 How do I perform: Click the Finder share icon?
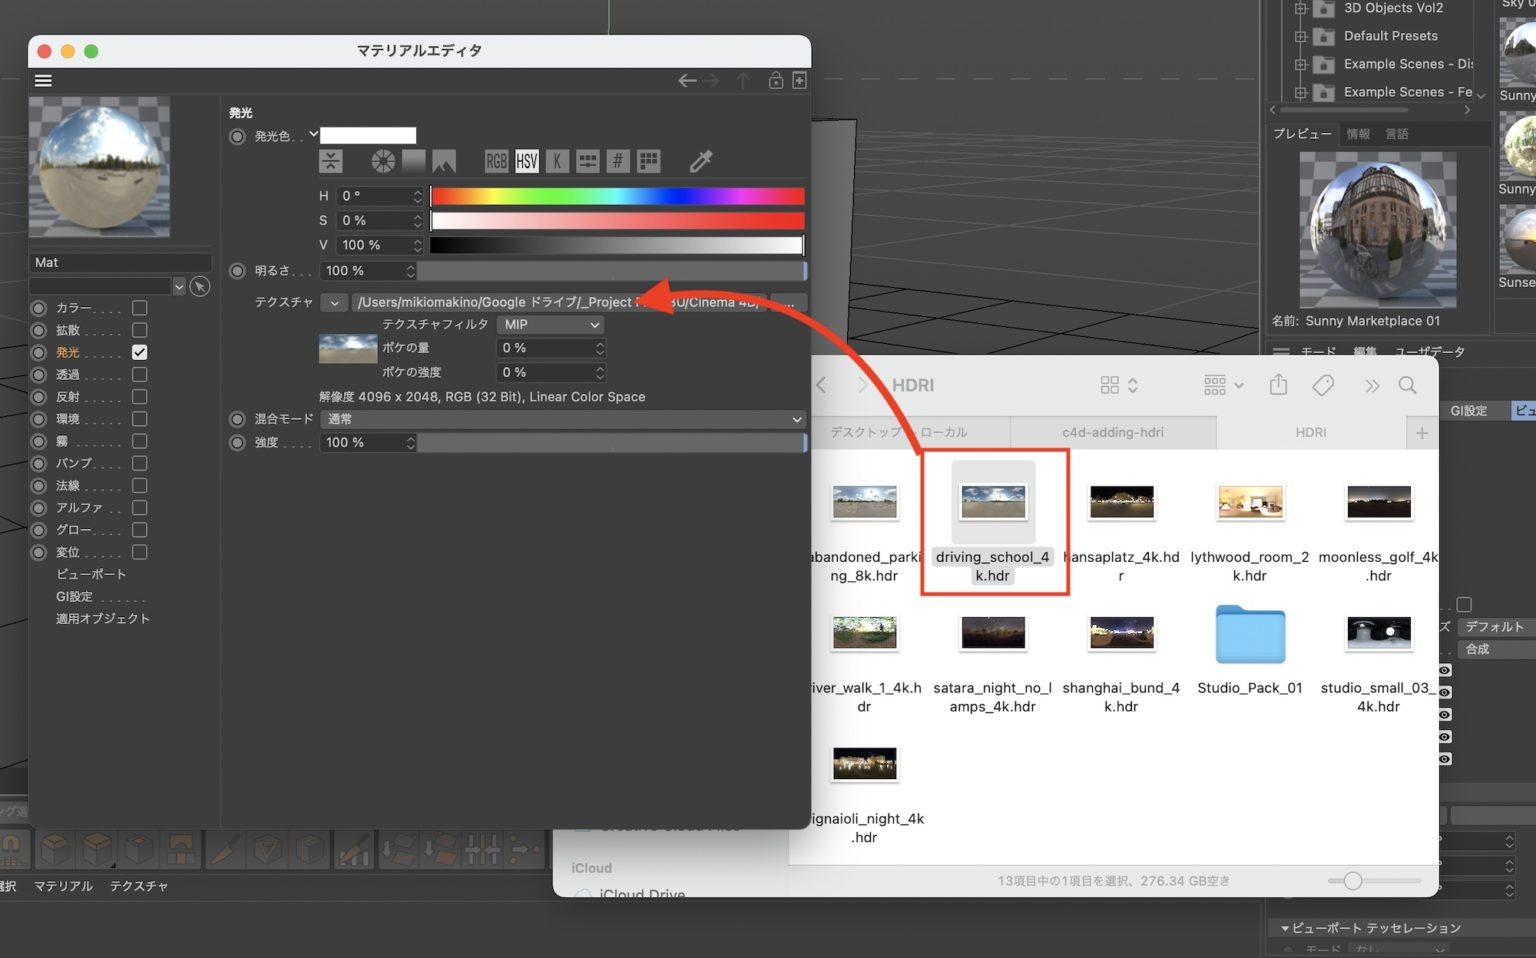[1278, 385]
